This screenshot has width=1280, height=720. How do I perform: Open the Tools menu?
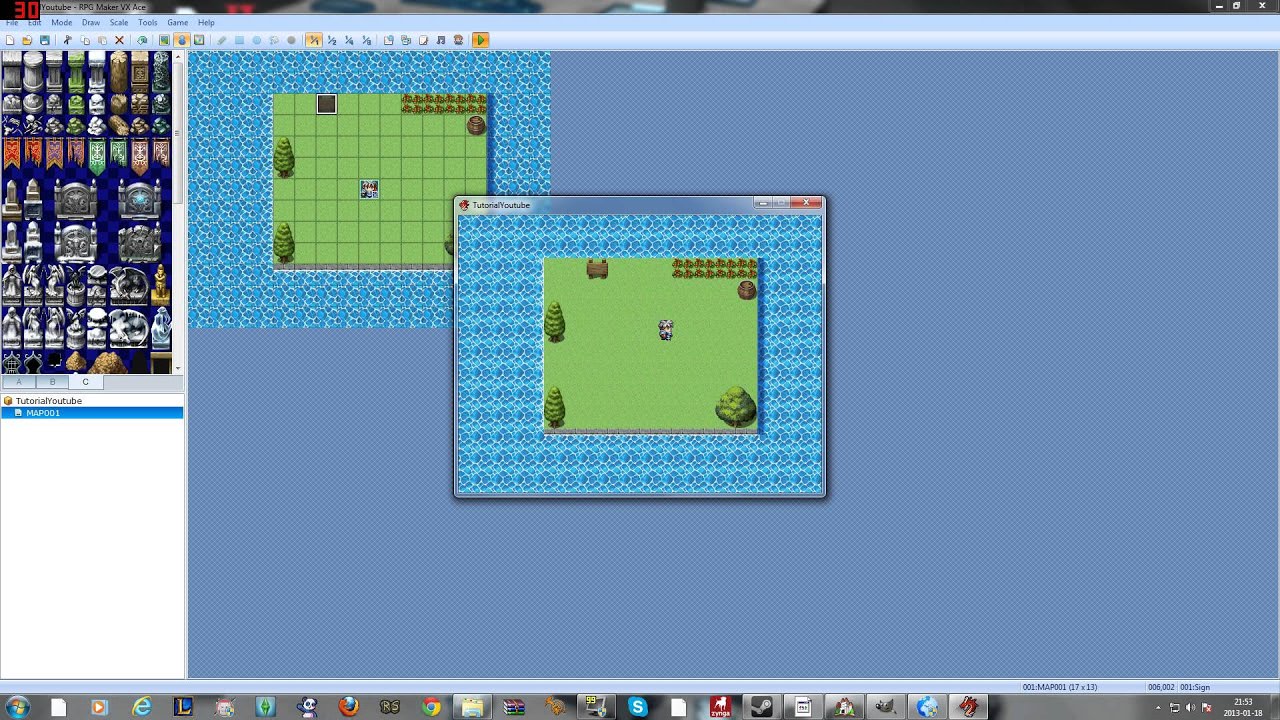[148, 22]
